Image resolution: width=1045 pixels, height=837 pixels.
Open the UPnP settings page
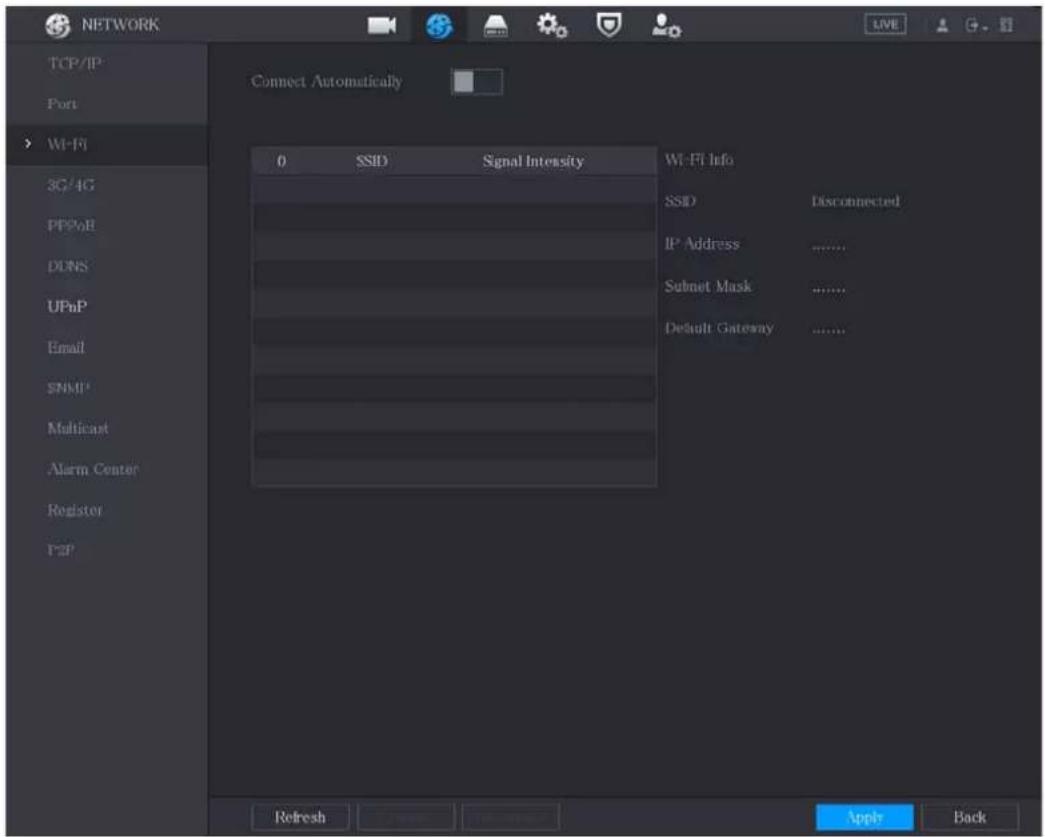67,307
